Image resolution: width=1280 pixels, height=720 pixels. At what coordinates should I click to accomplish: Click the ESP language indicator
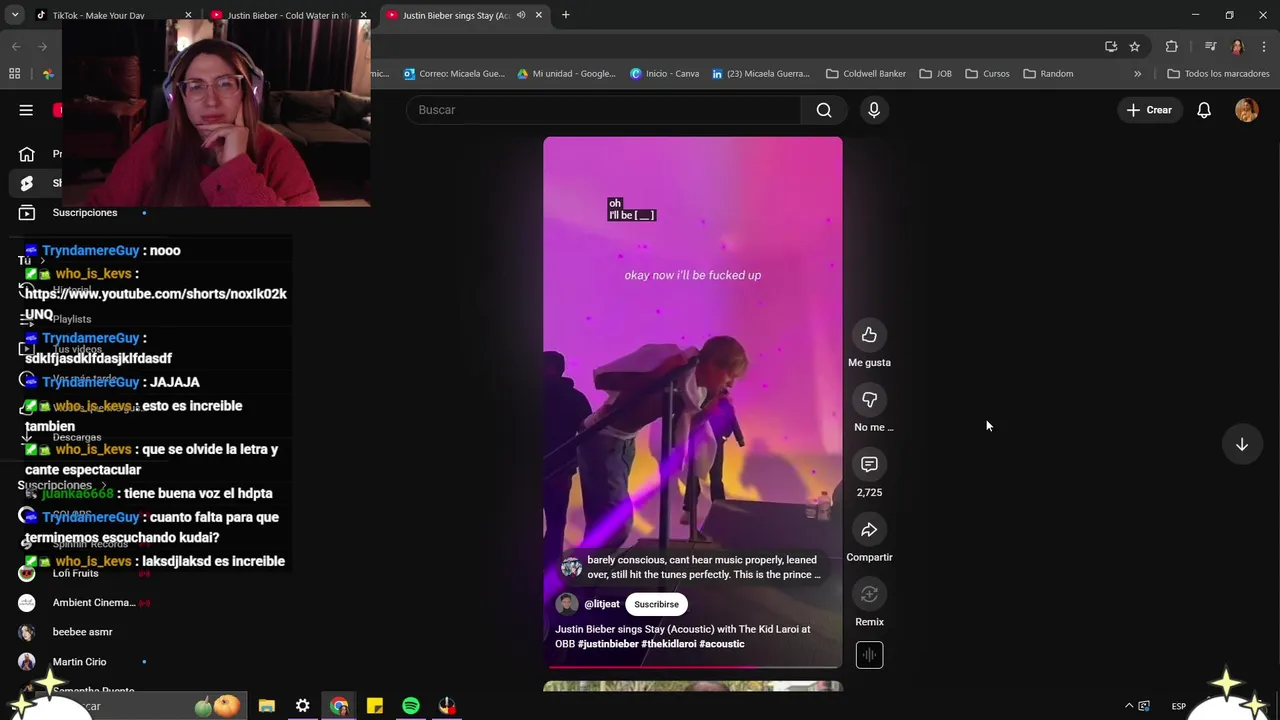tap(1179, 706)
